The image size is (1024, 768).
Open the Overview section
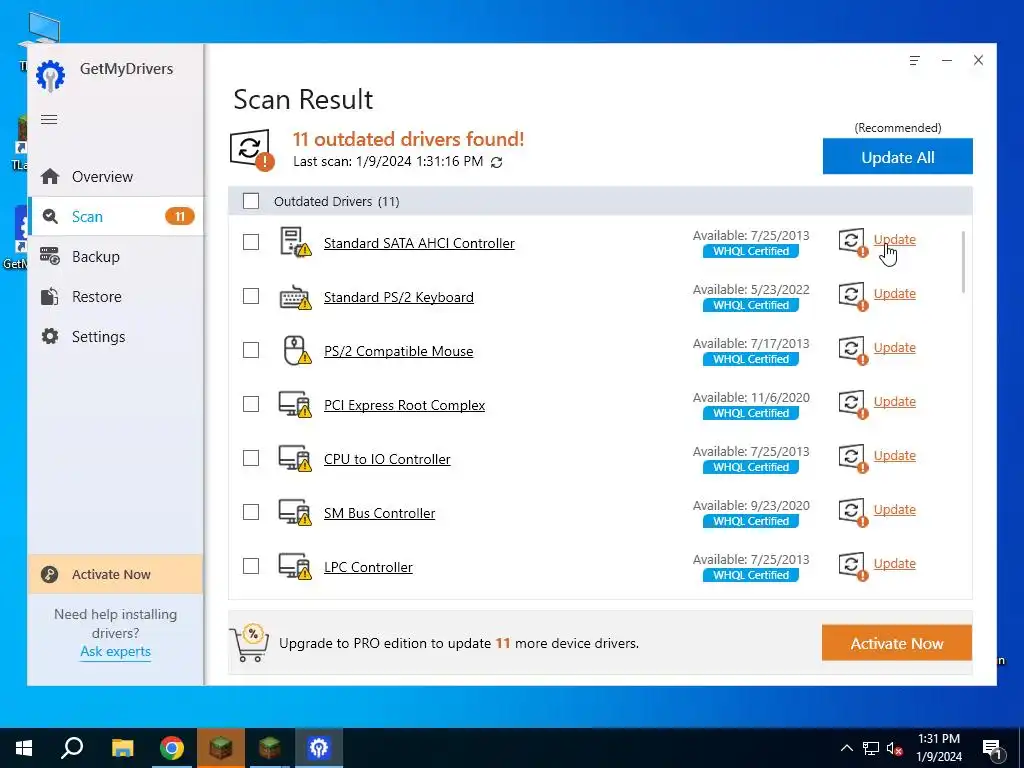[116, 176]
